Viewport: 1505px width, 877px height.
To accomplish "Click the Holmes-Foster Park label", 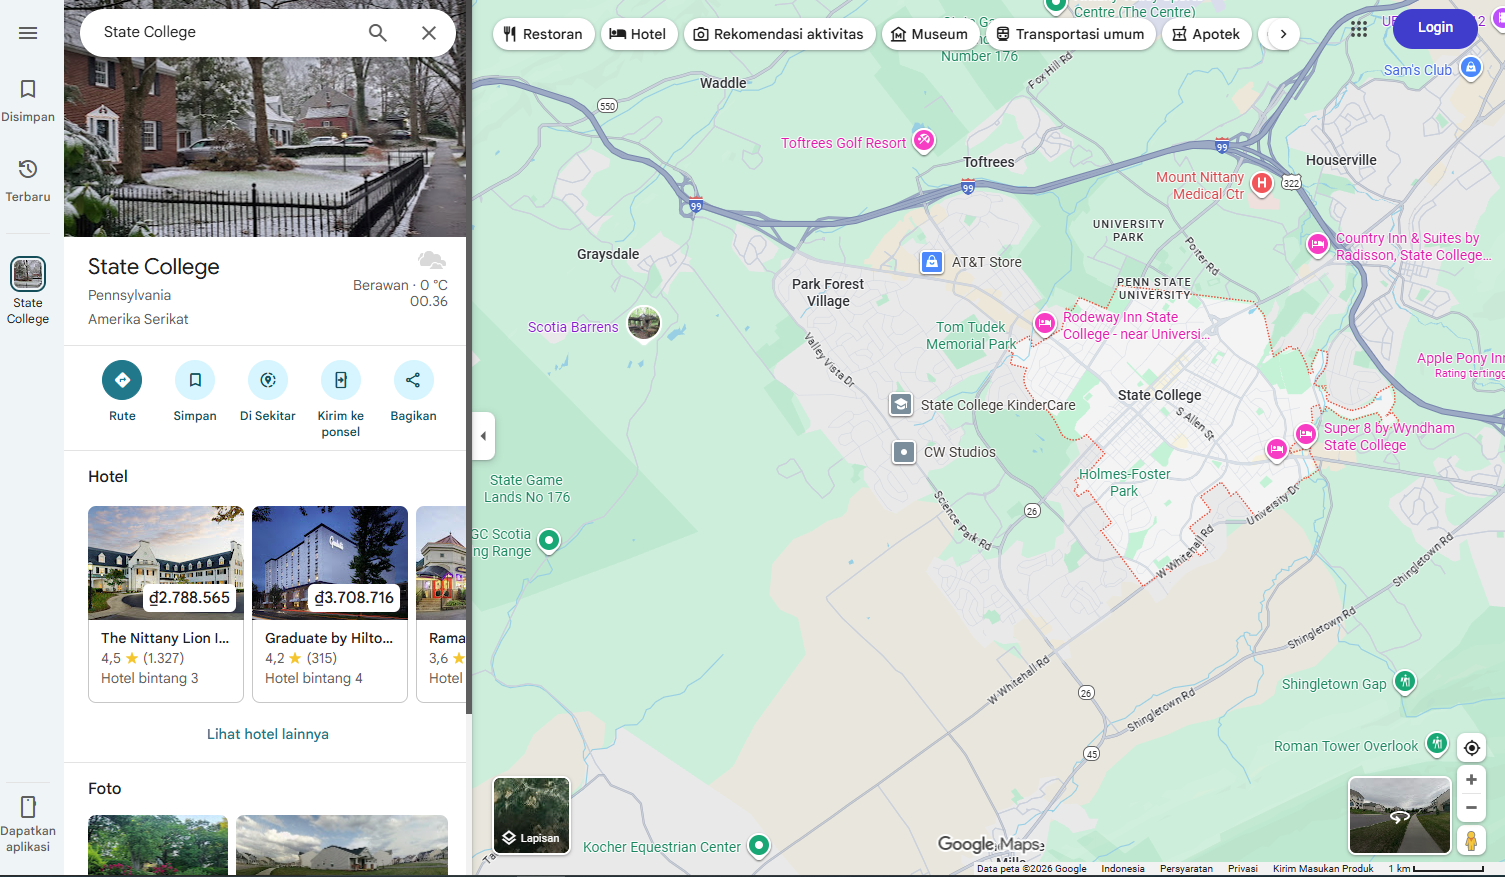I will [x=1124, y=482].
